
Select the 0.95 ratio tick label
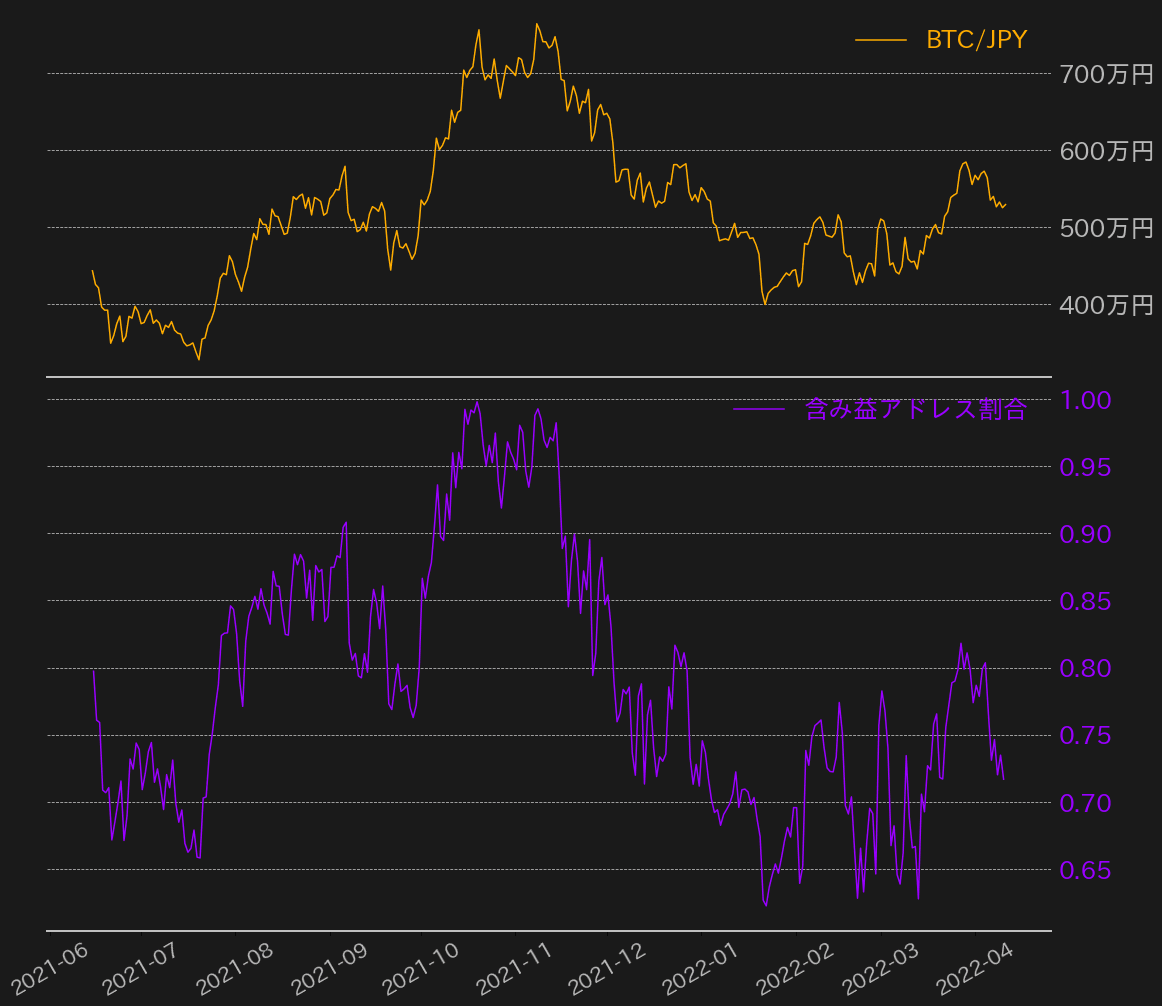1085,467
